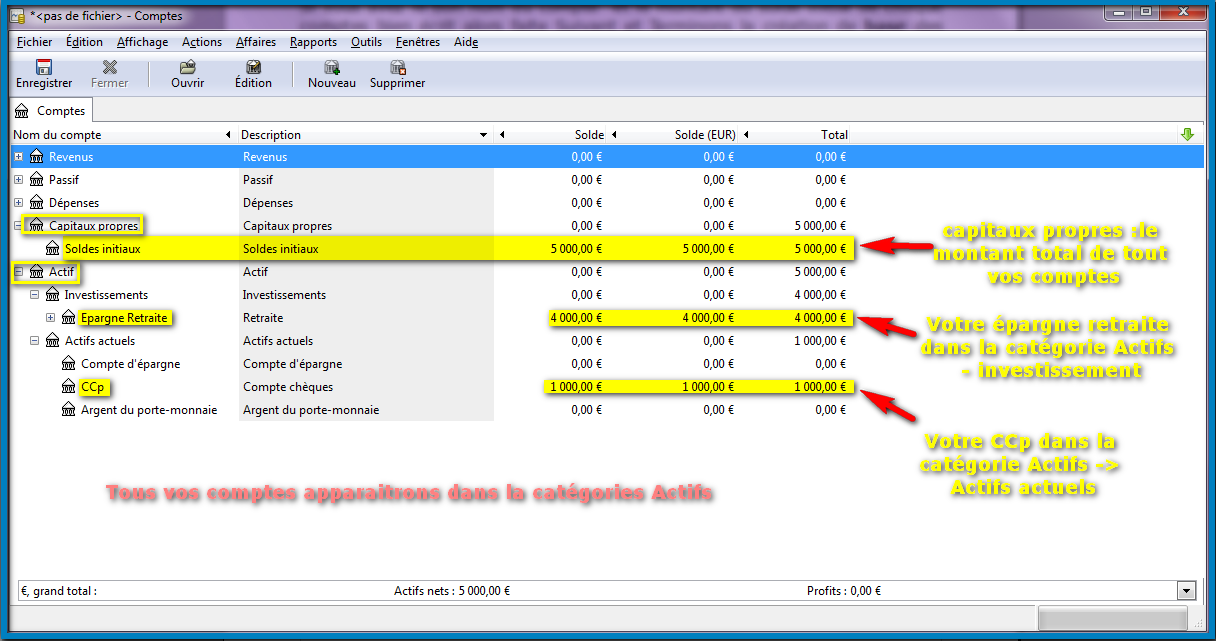Click the Ouvrir account toolbar icon

(187, 67)
